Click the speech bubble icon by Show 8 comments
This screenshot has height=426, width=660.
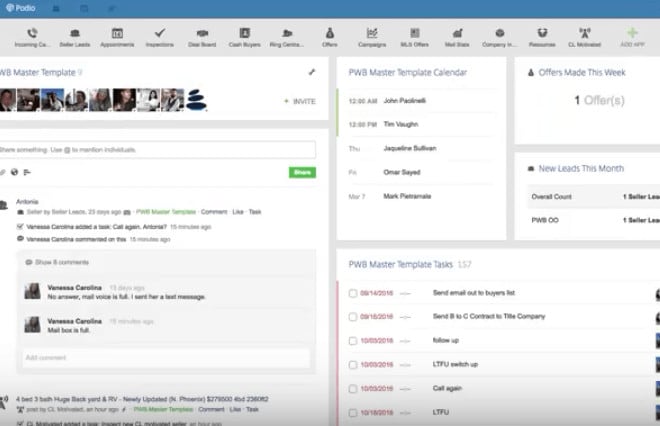29,262
